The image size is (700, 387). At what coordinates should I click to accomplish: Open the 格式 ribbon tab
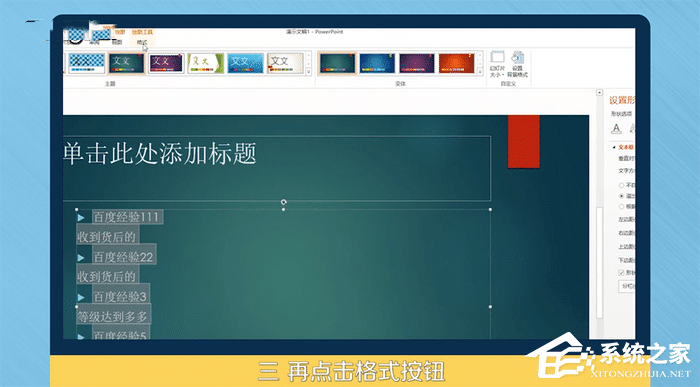click(142, 42)
